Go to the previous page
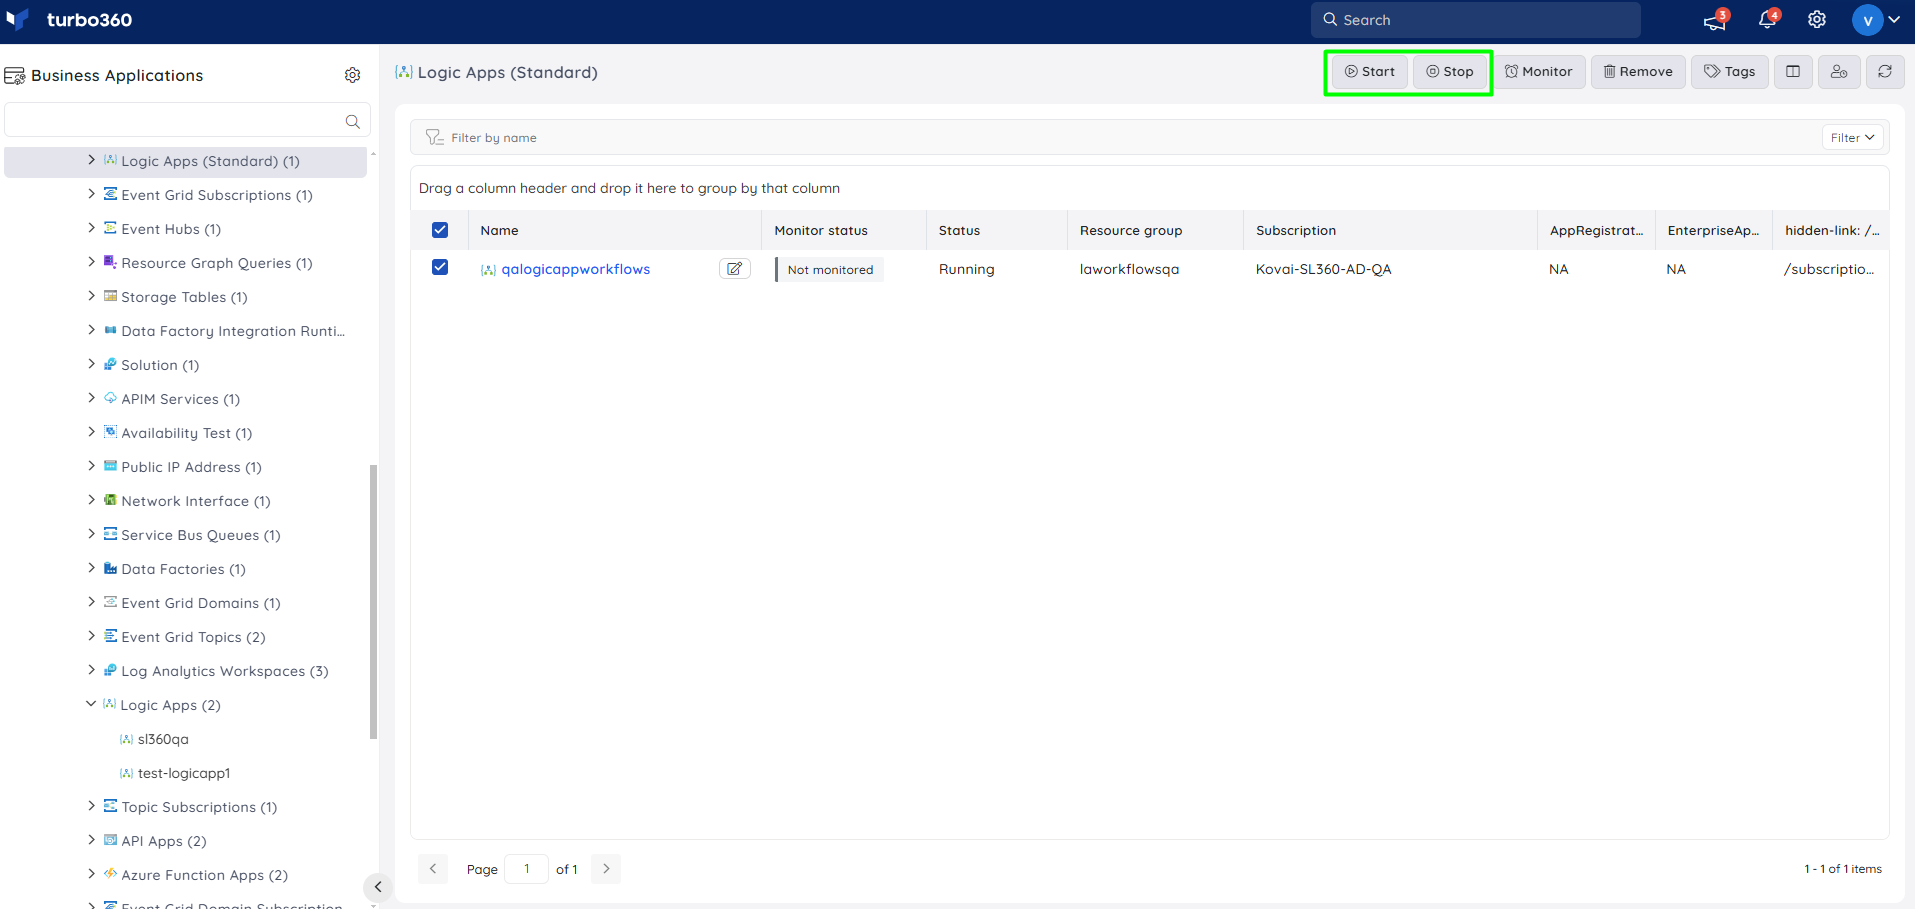This screenshot has height=909, width=1915. coord(433,869)
